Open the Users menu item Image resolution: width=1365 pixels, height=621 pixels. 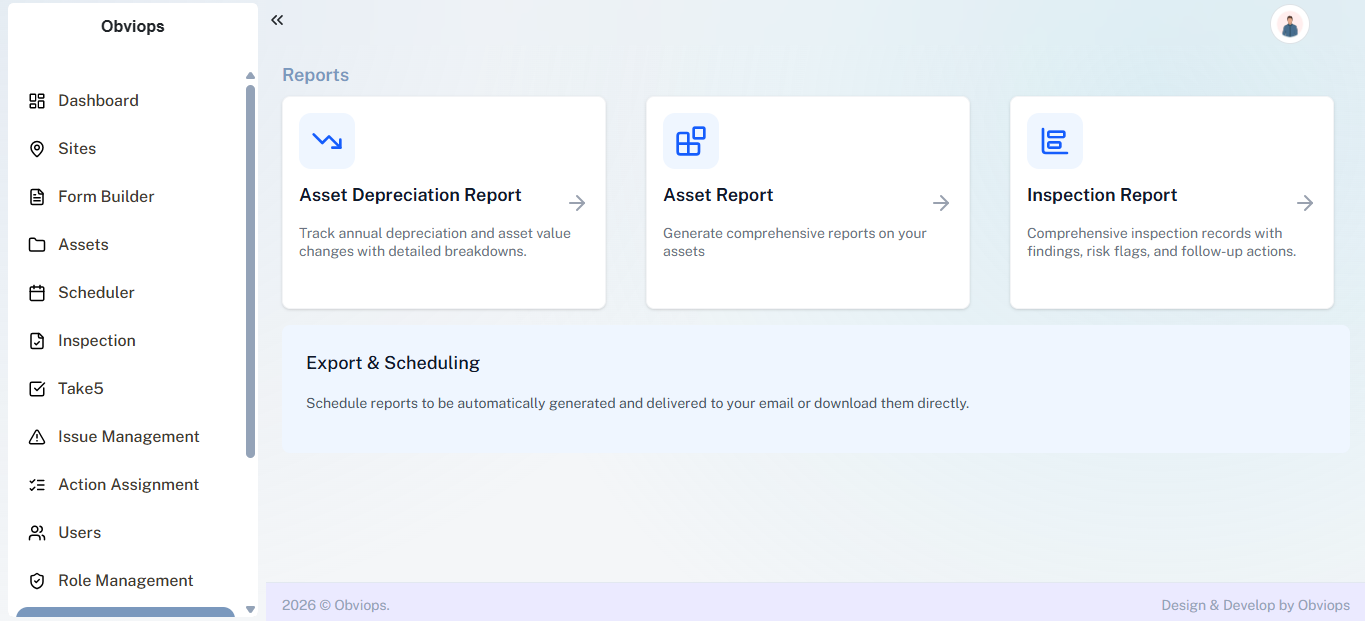click(79, 533)
